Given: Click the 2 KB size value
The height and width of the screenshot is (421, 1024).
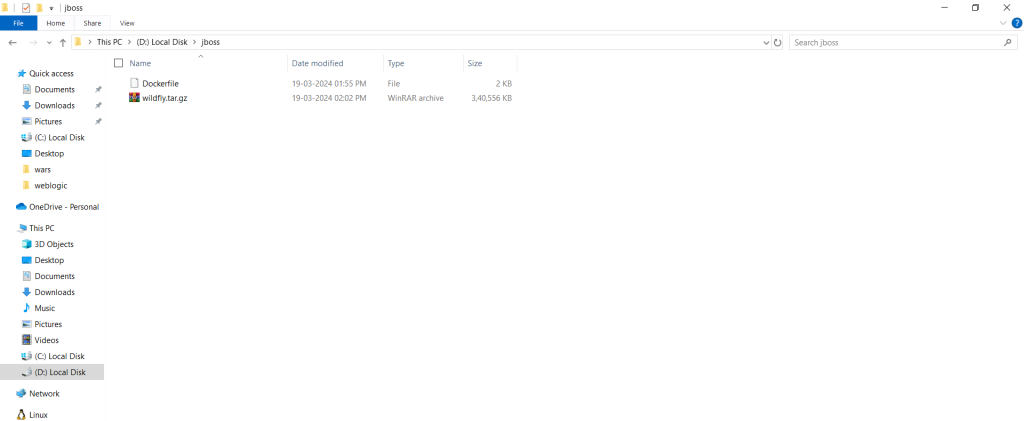Looking at the screenshot, I should pyautogui.click(x=504, y=84).
